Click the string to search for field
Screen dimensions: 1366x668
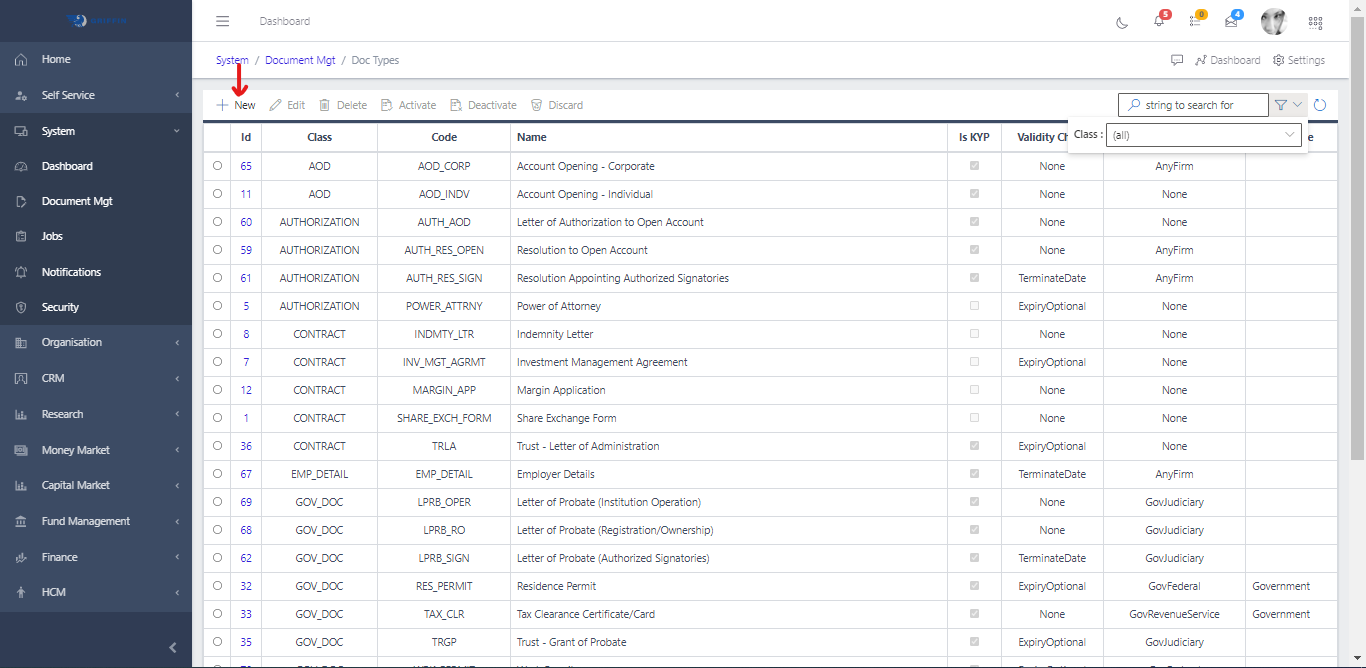tap(1192, 104)
